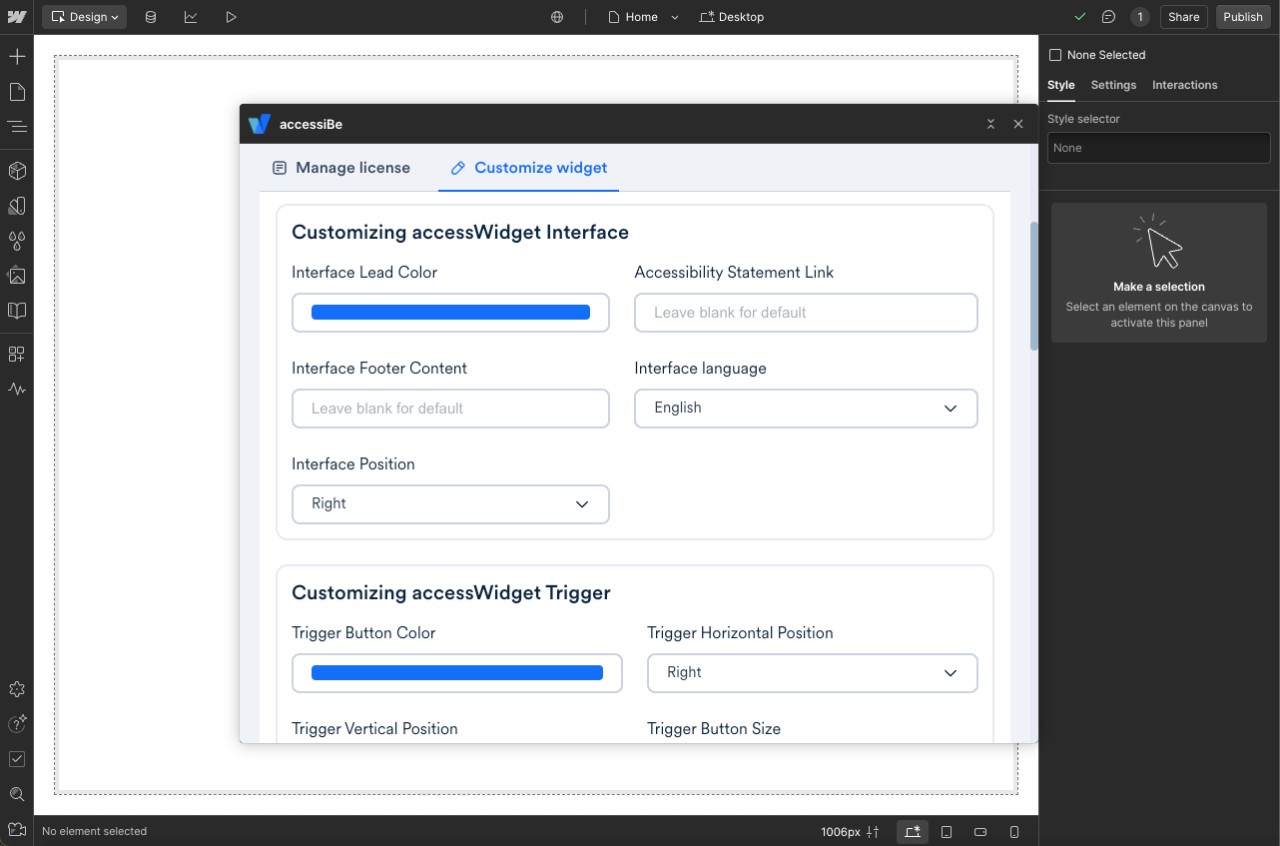
Task: Click the globe locale icon
Action: [557, 17]
